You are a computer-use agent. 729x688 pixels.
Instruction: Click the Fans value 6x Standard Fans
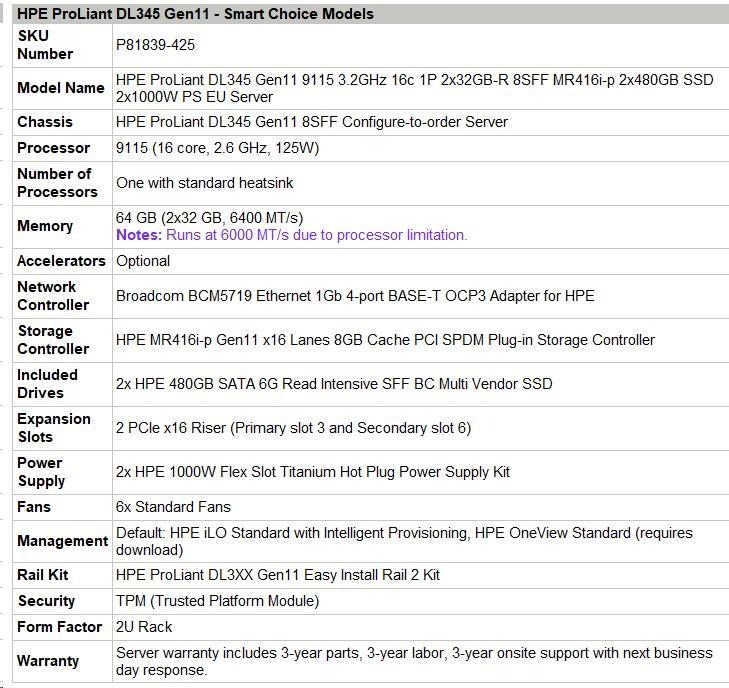click(x=173, y=507)
